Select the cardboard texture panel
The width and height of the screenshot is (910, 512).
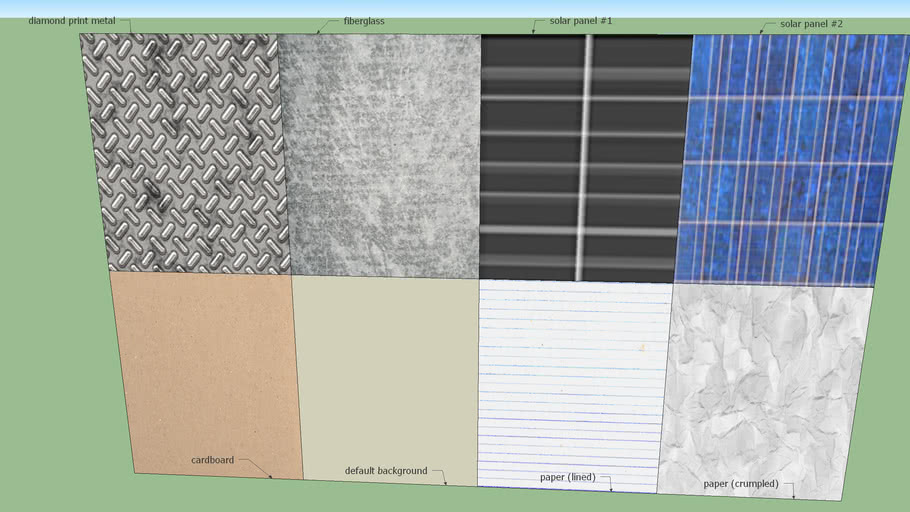(208, 375)
